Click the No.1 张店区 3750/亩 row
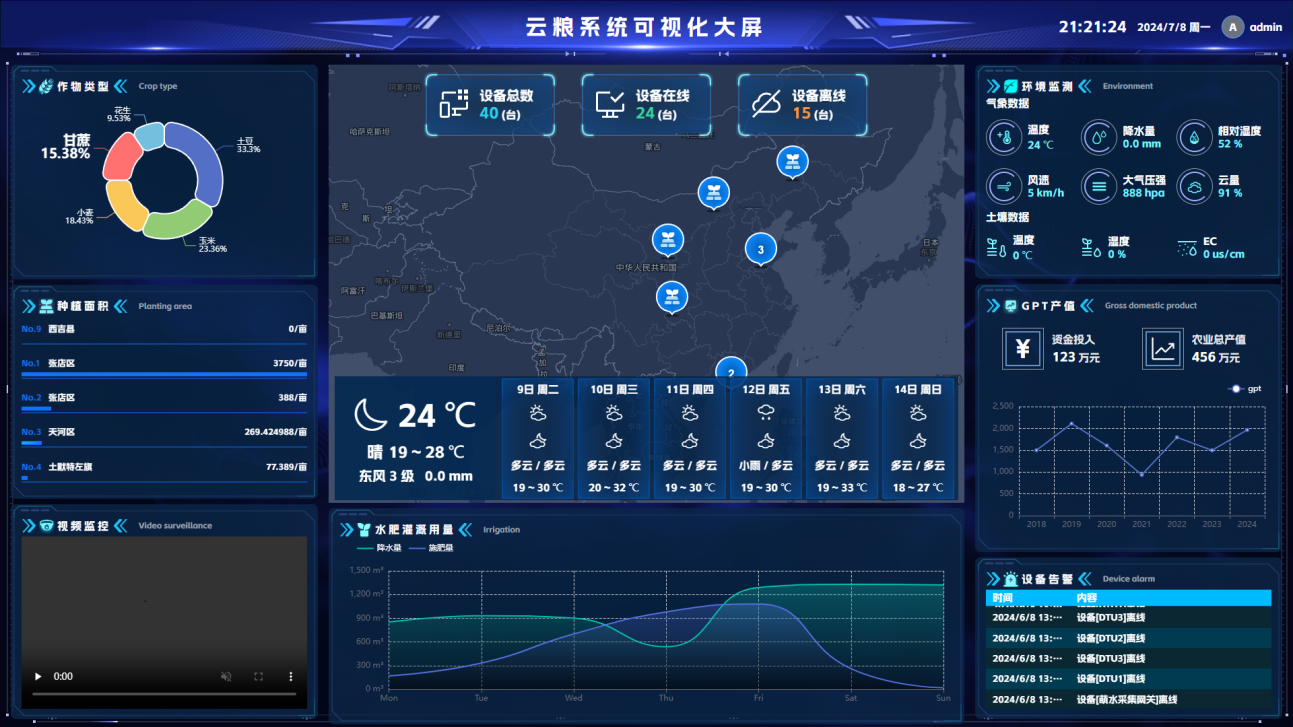This screenshot has height=727, width=1293. (x=164, y=367)
